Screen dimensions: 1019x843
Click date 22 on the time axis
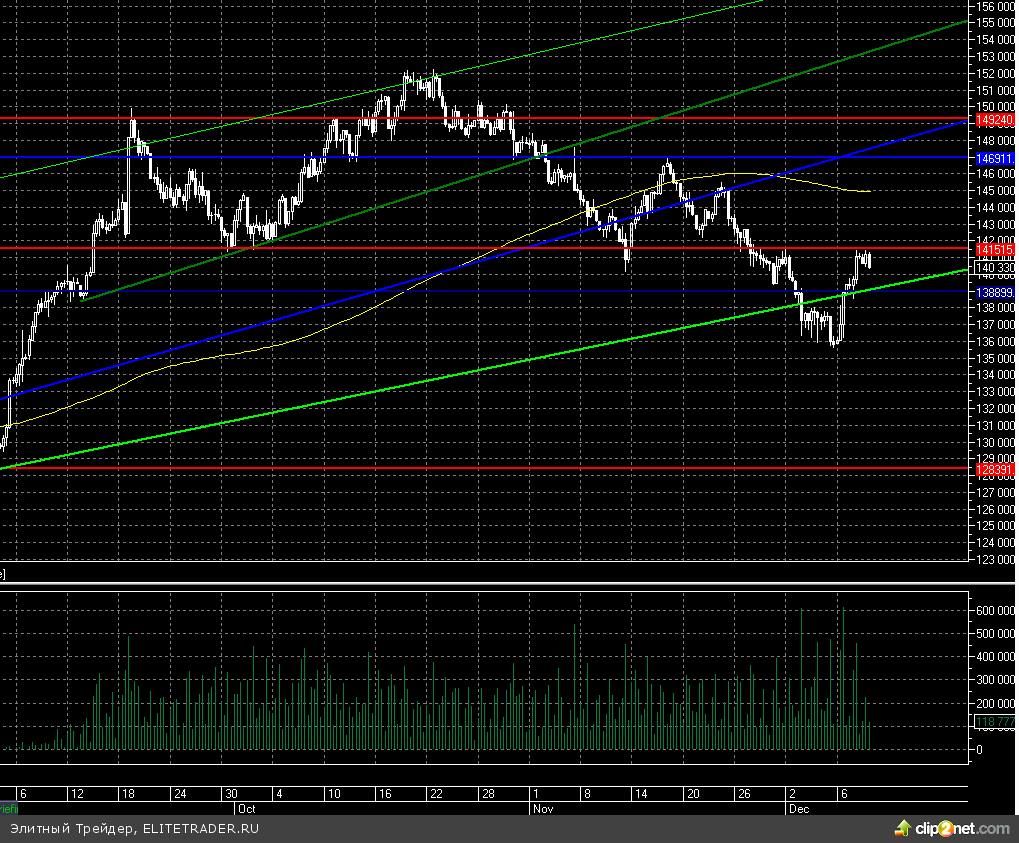435,793
